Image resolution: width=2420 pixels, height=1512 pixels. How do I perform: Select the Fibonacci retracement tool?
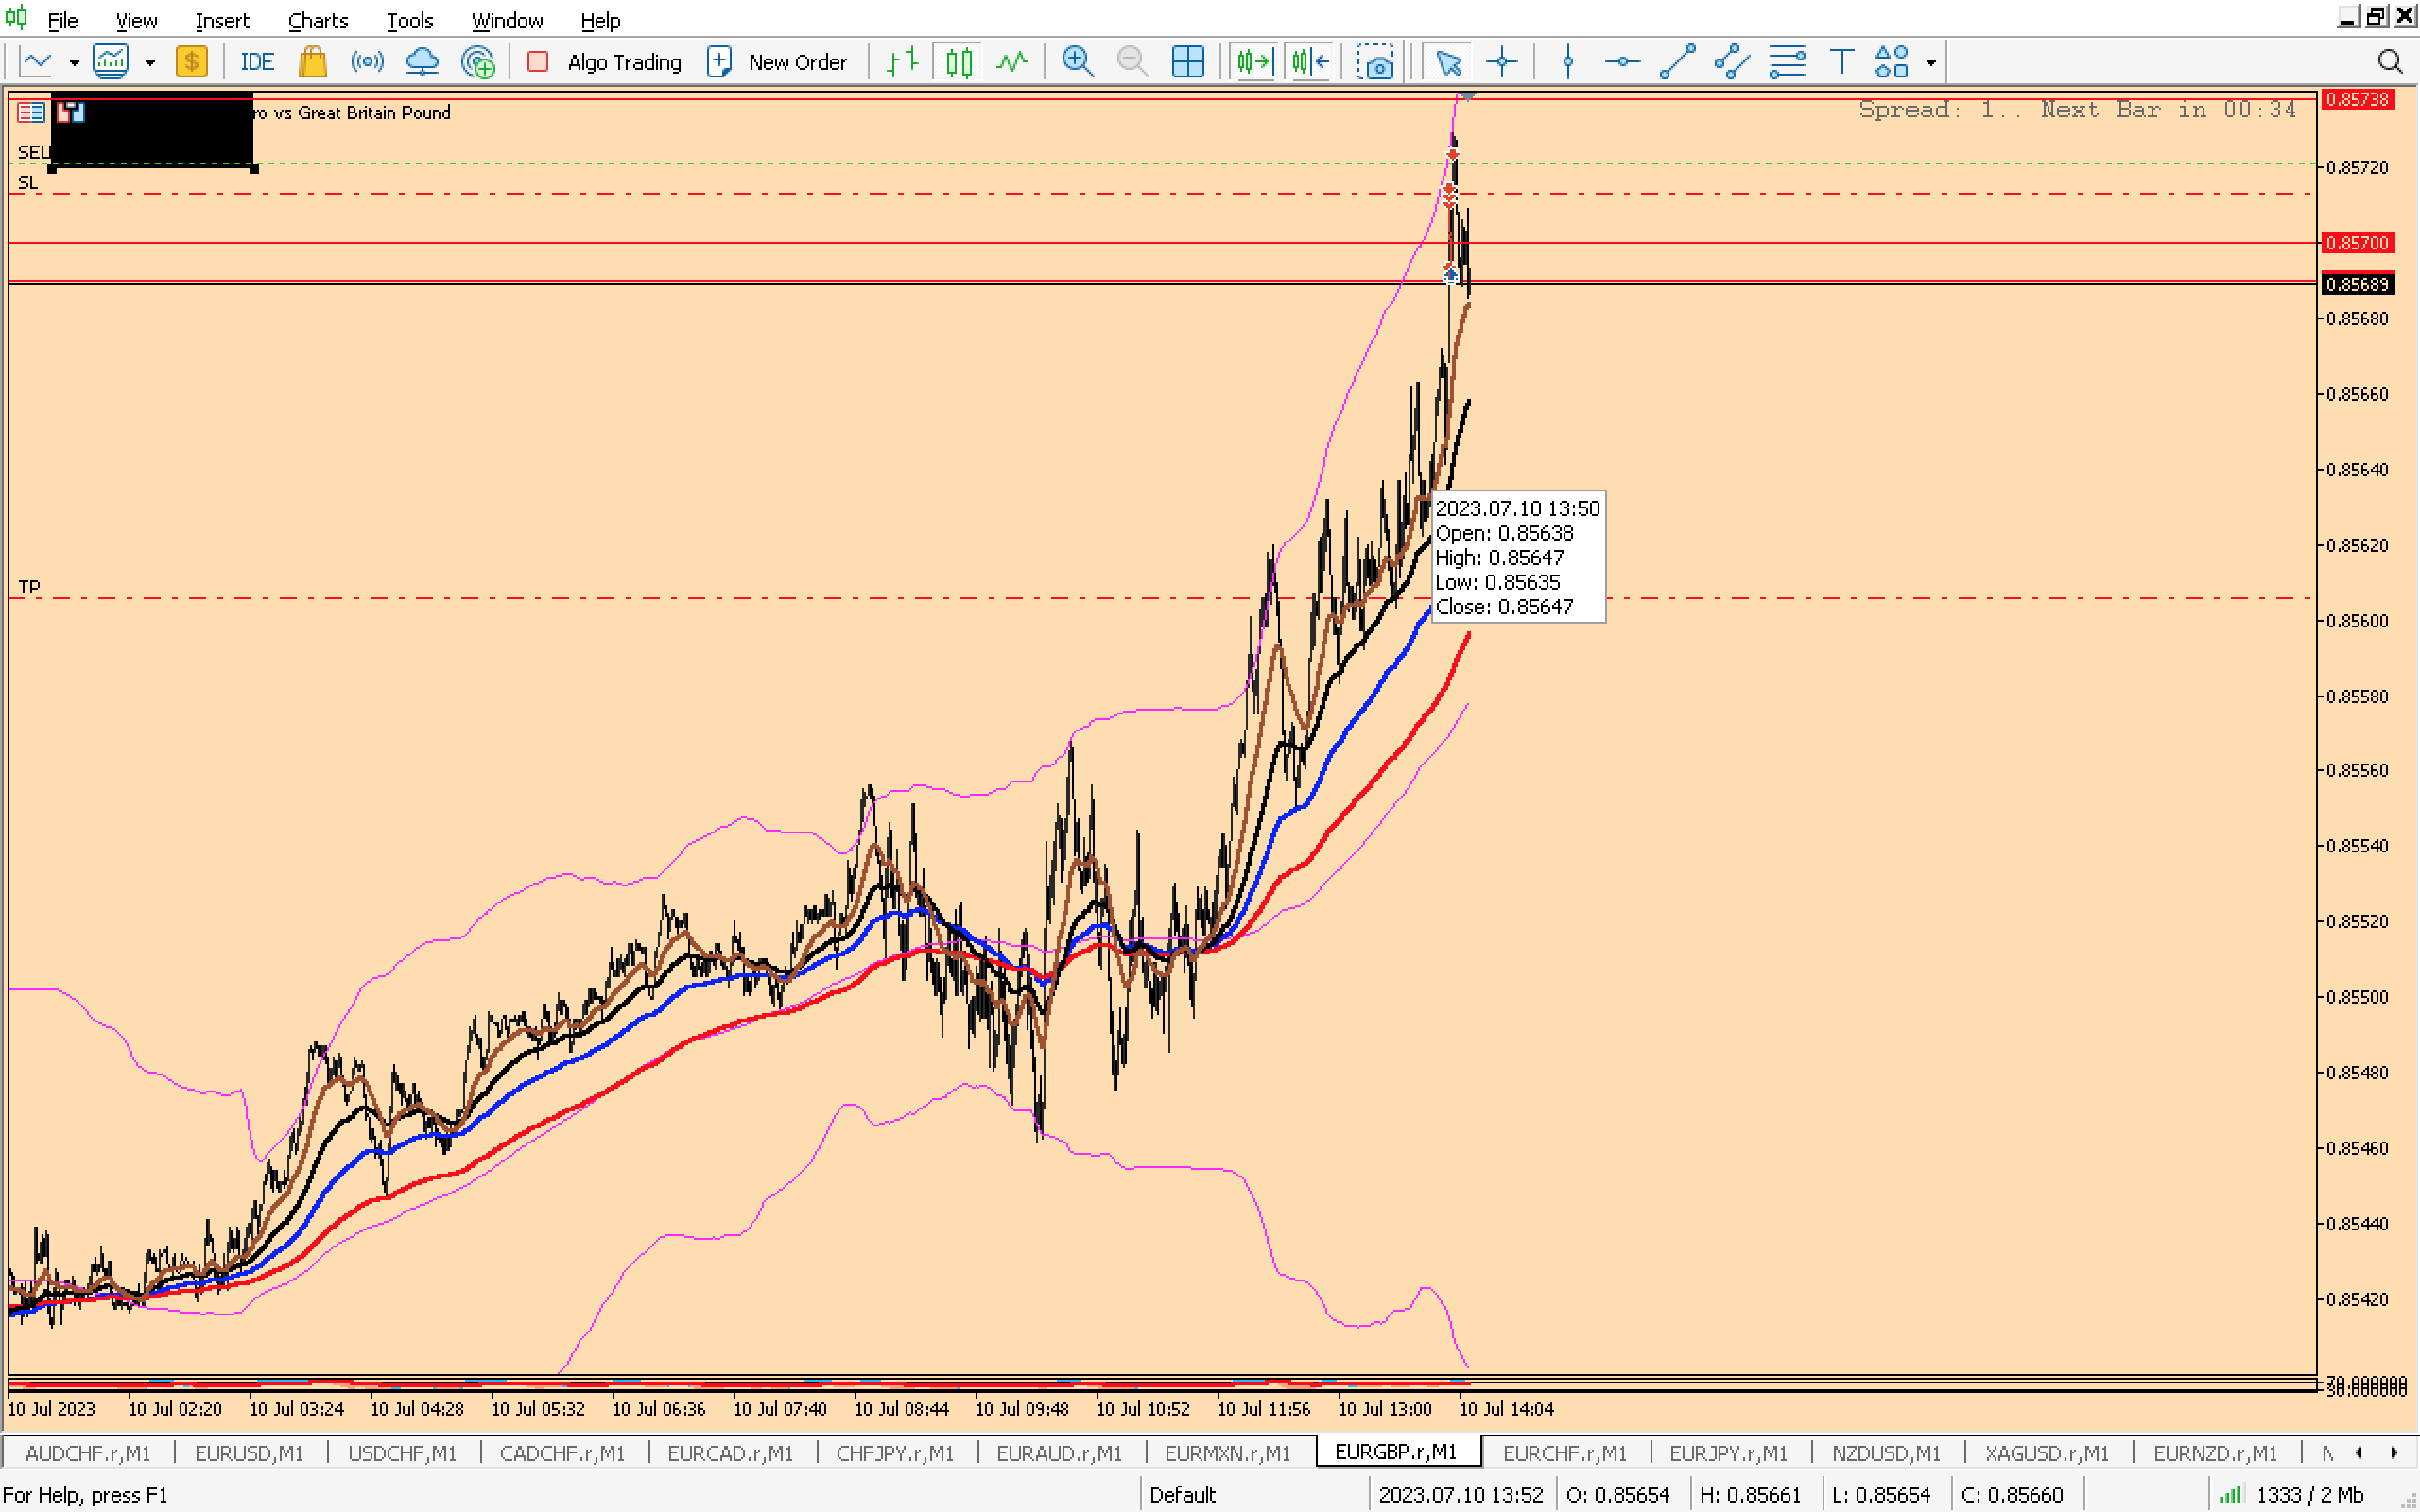(x=1786, y=62)
